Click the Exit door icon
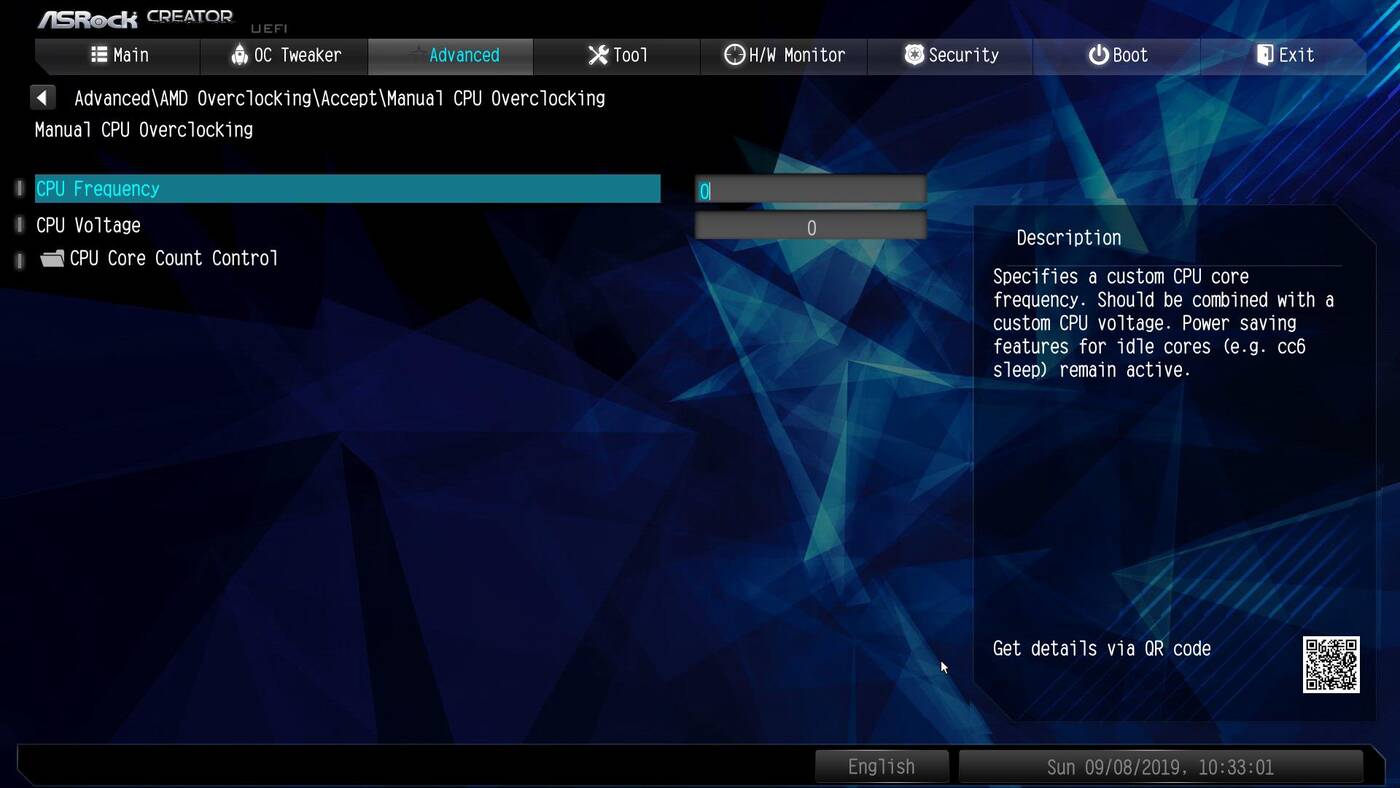1400x788 pixels. (1265, 55)
